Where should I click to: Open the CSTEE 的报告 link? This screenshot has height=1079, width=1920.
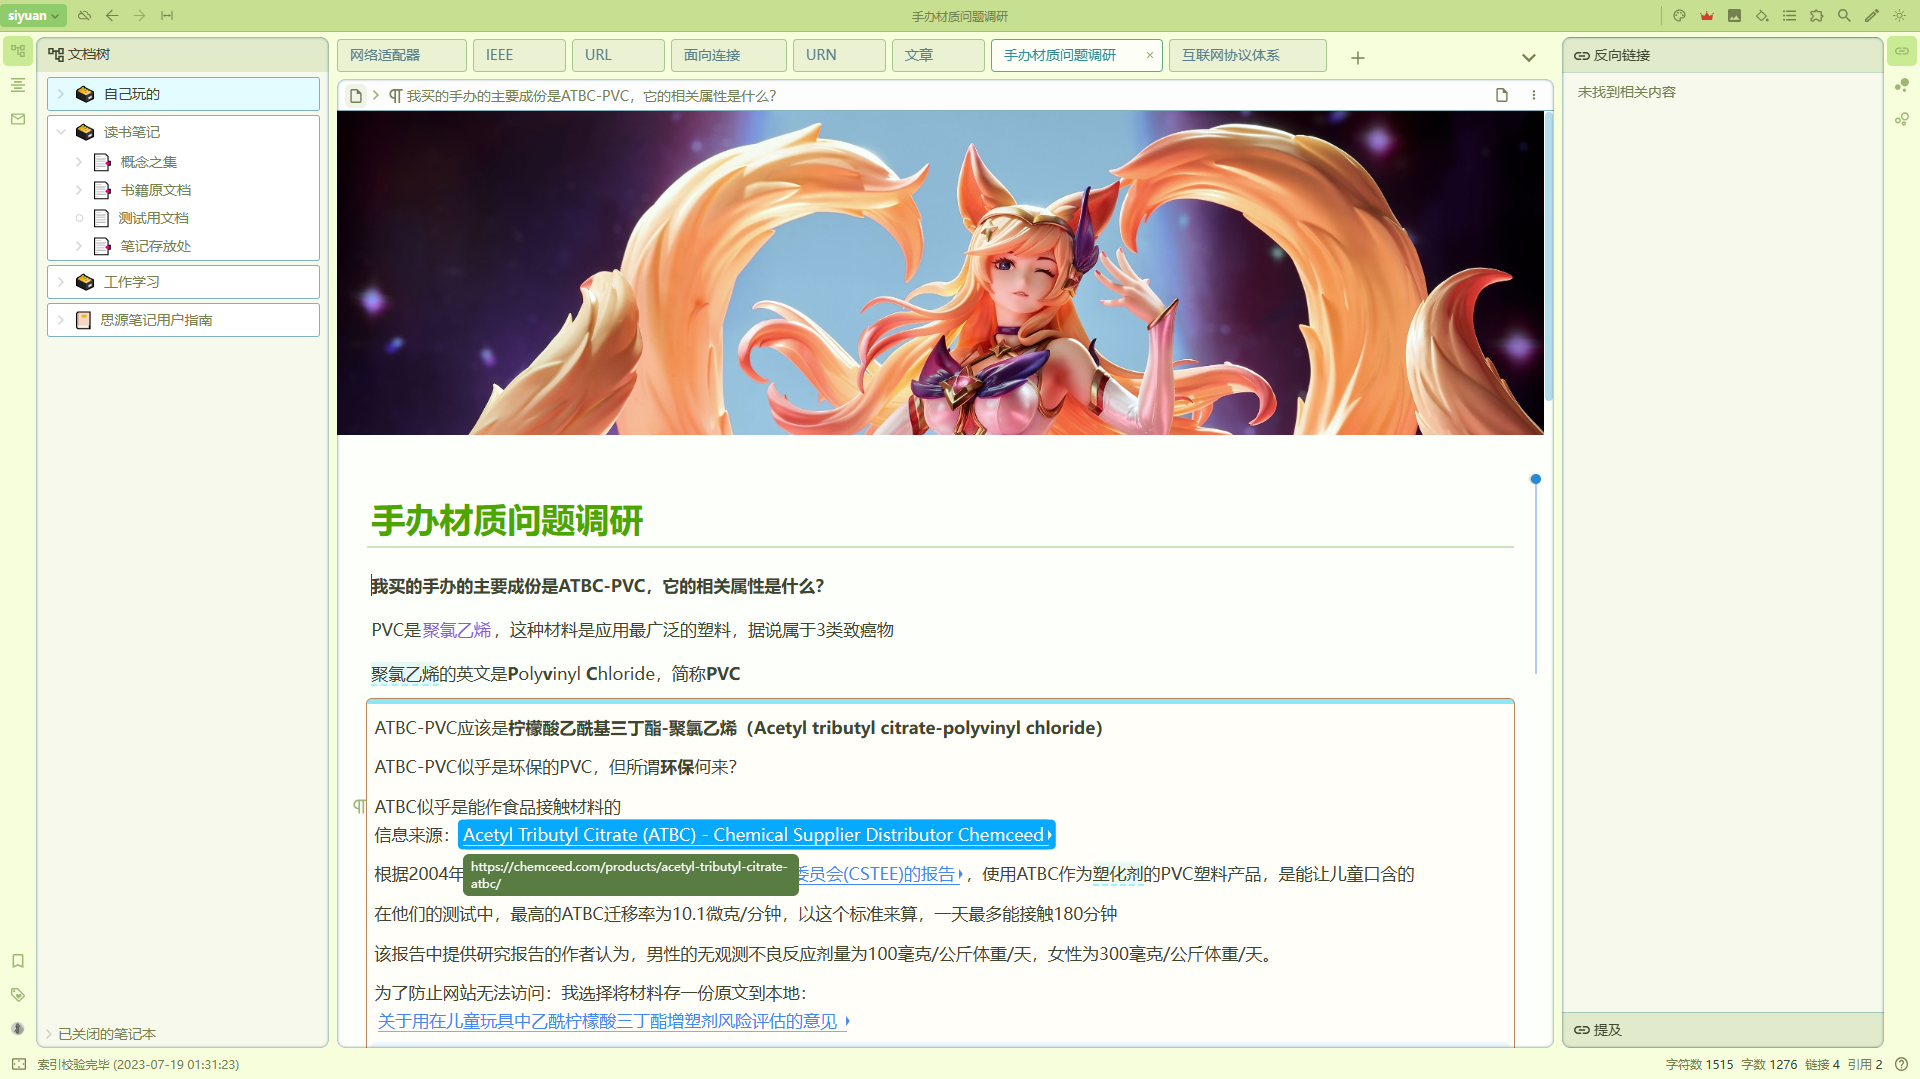pyautogui.click(x=881, y=874)
